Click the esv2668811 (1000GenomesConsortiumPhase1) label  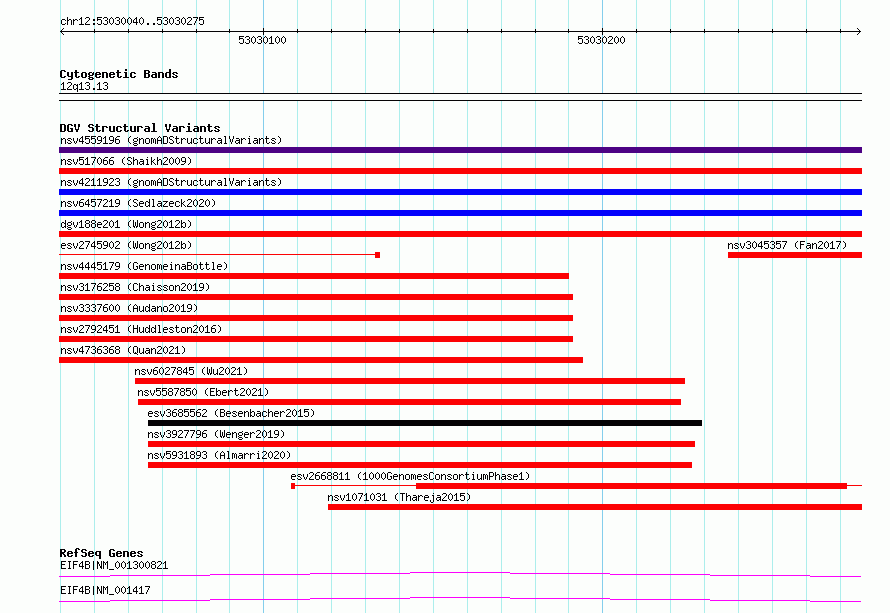coord(410,476)
